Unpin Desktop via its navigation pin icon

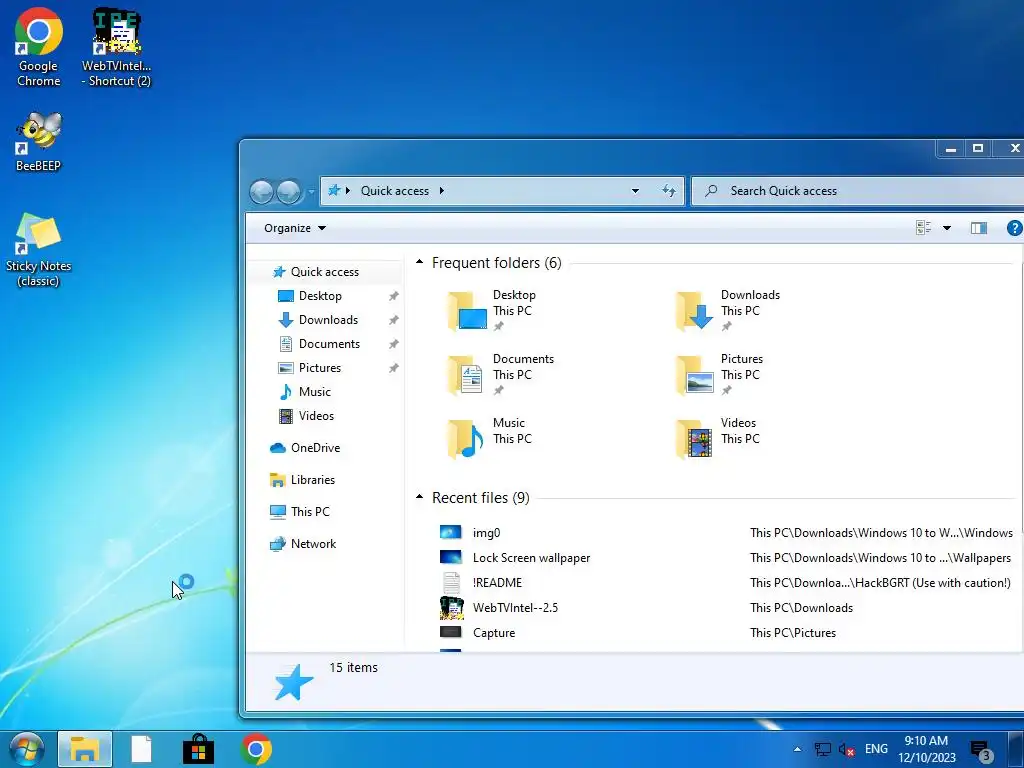point(393,296)
